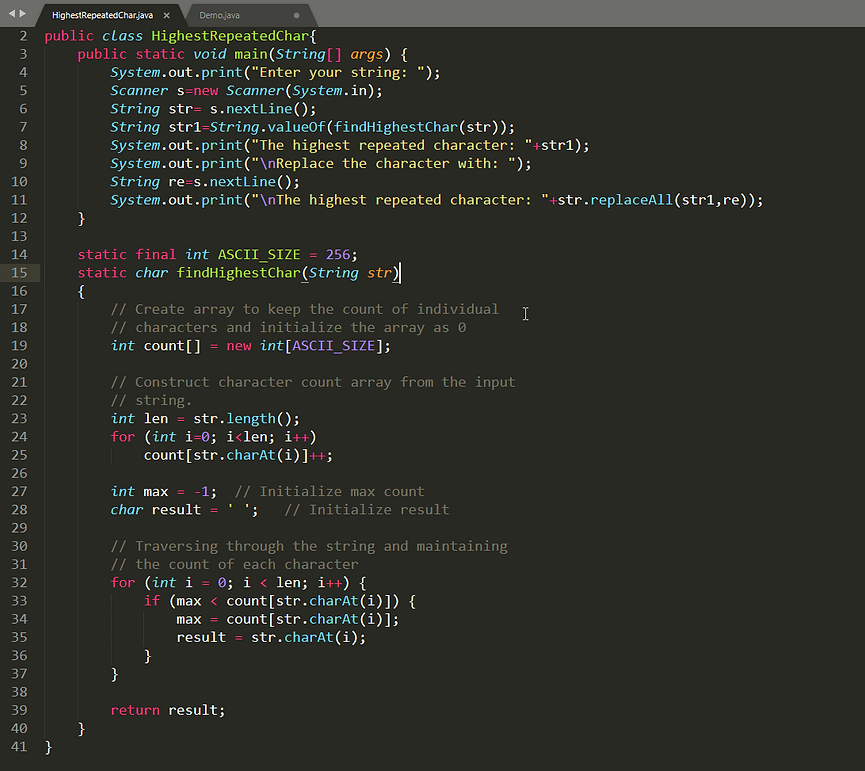865x771 pixels.
Task: Click 'count[str.charAt(i)]++' on line 25
Action: (x=234, y=454)
